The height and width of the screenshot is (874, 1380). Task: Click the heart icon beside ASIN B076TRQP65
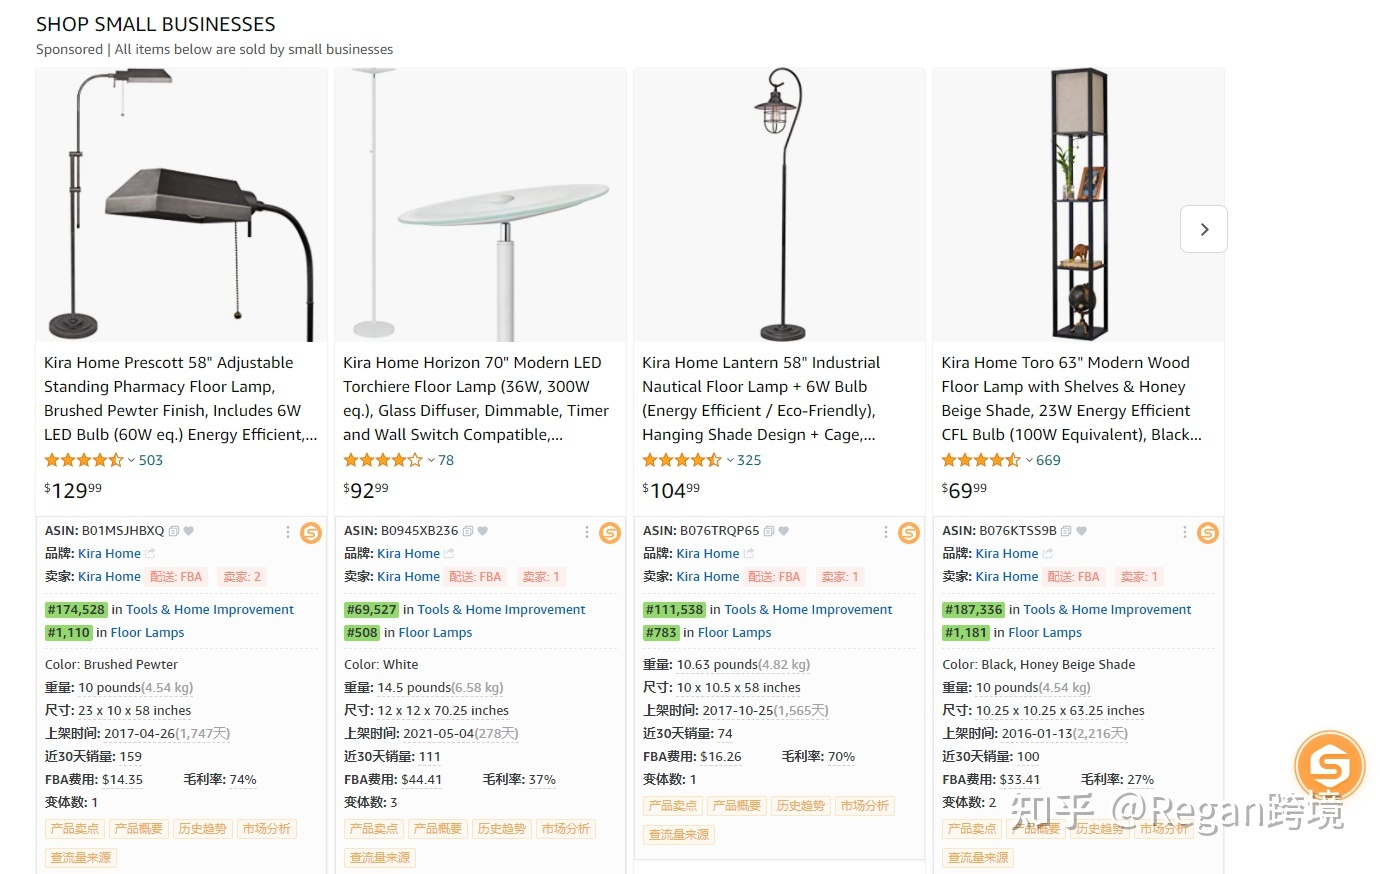[x=783, y=531]
